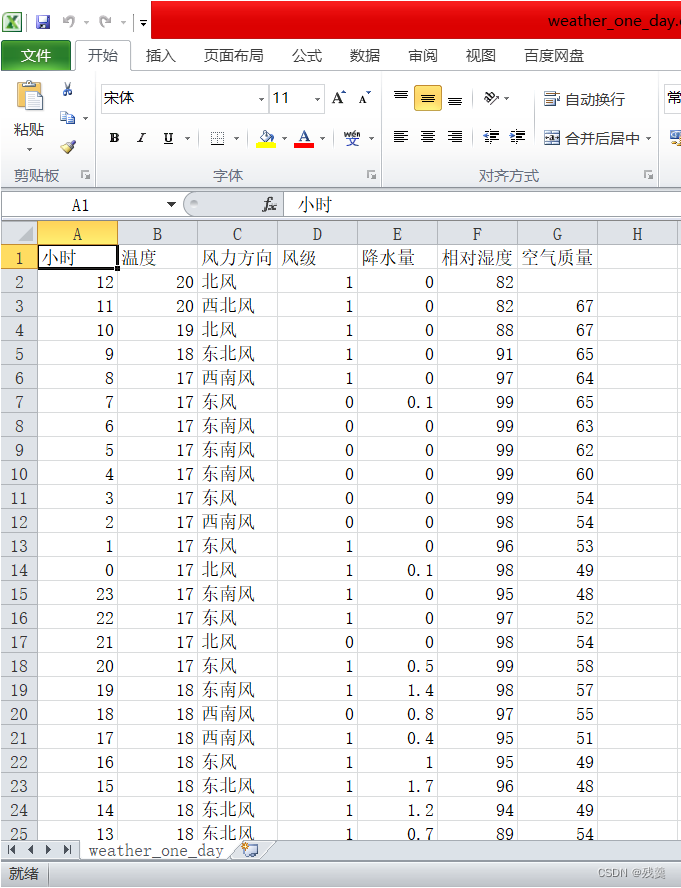Cut selection with the scissors icon

[x=67, y=89]
